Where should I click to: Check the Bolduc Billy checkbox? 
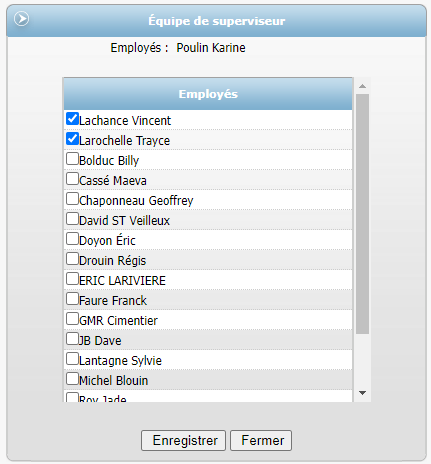coord(72,159)
